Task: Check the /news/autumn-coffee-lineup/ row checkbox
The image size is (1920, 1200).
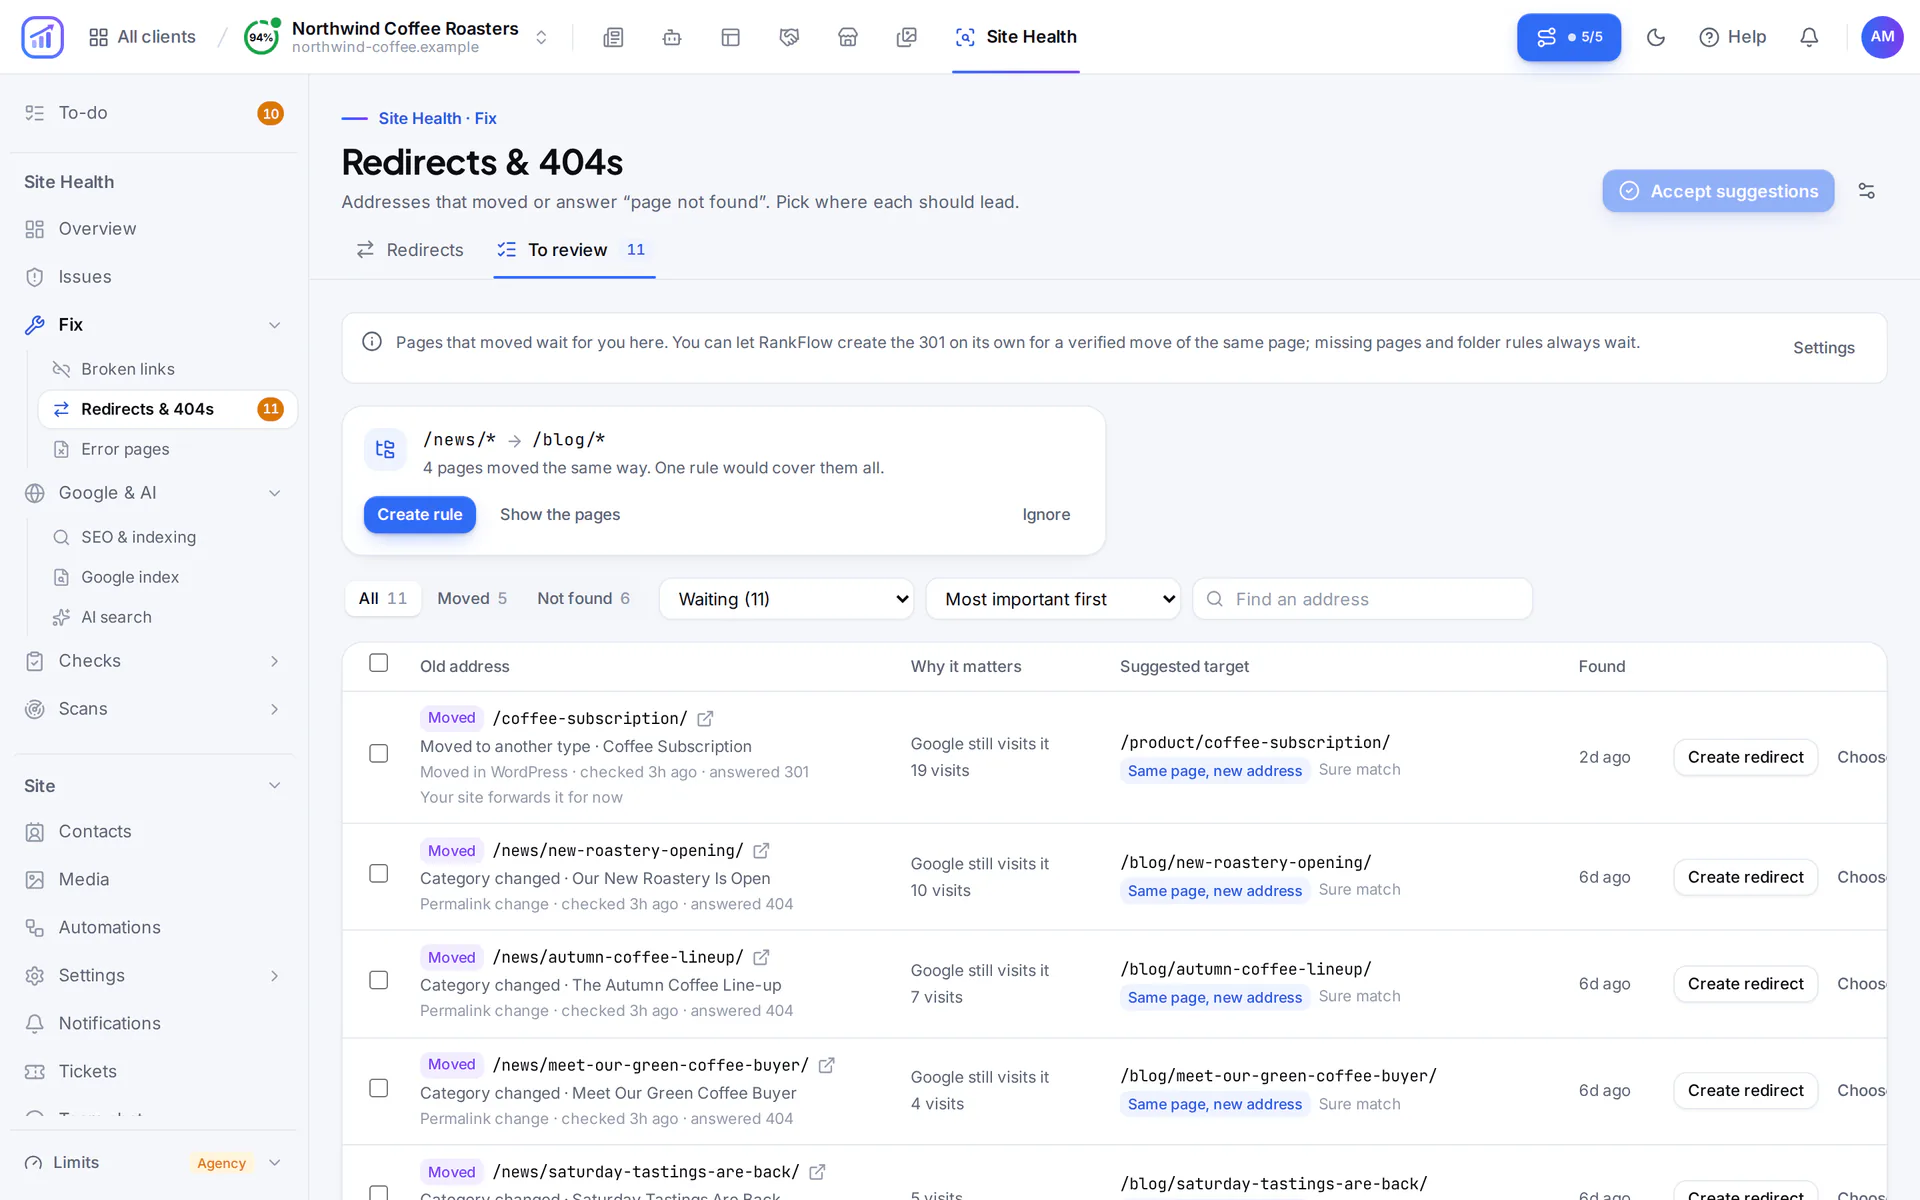Action: click(x=378, y=980)
